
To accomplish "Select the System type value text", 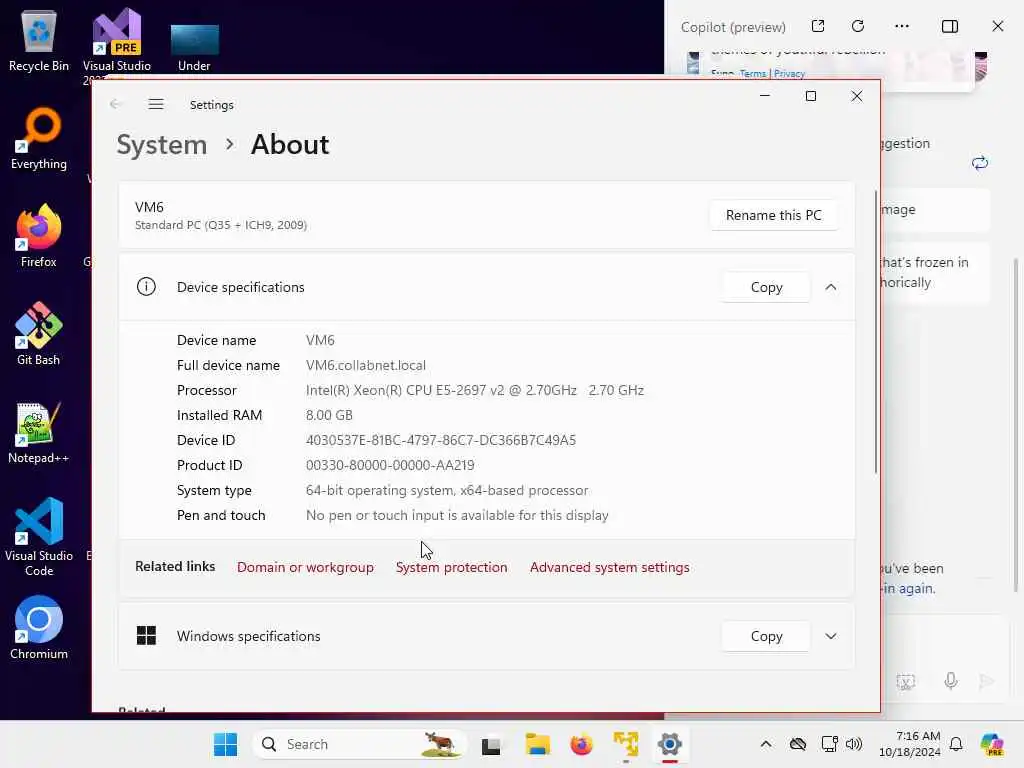I will tap(447, 490).
